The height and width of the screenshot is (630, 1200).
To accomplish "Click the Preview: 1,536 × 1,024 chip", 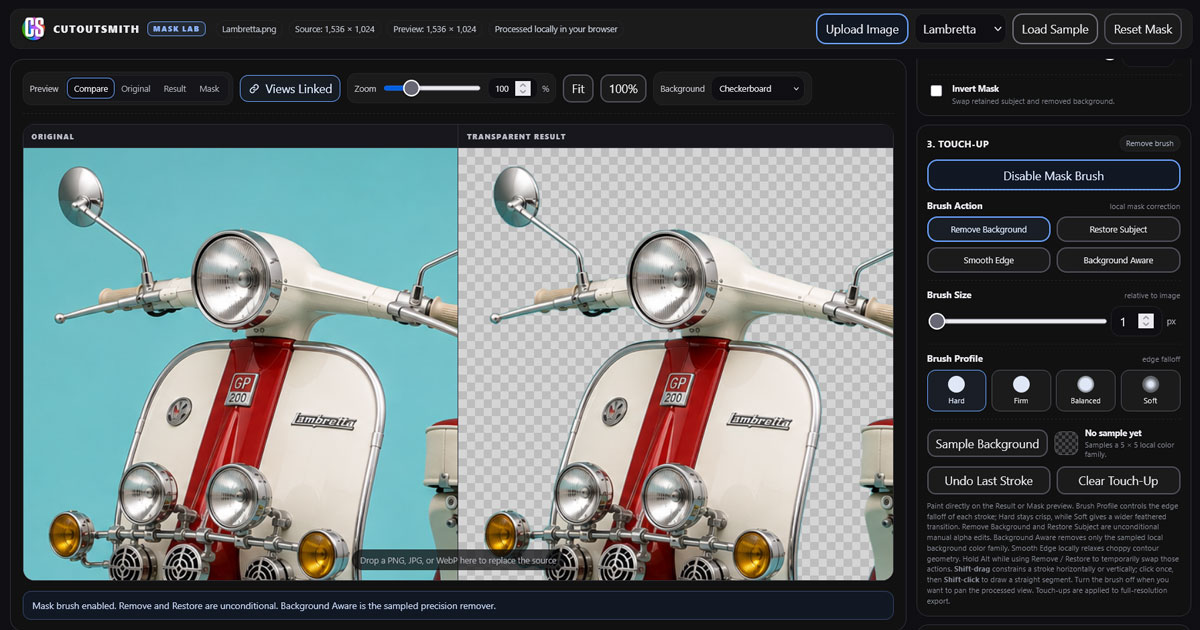I will pos(435,29).
